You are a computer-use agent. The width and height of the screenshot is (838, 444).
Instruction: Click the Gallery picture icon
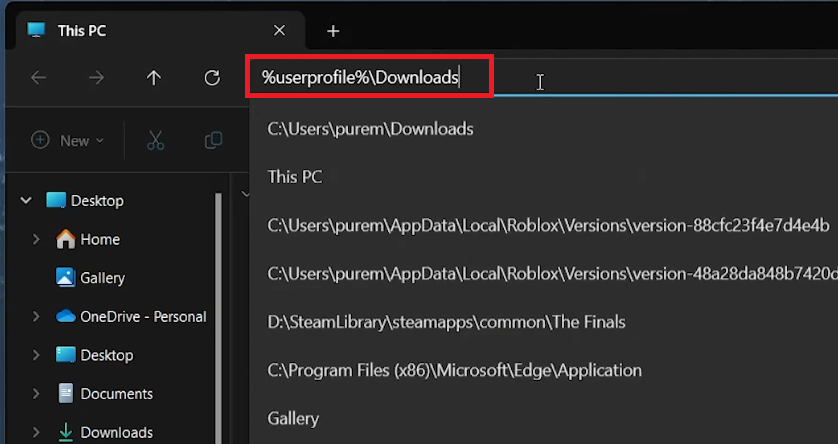pyautogui.click(x=66, y=278)
